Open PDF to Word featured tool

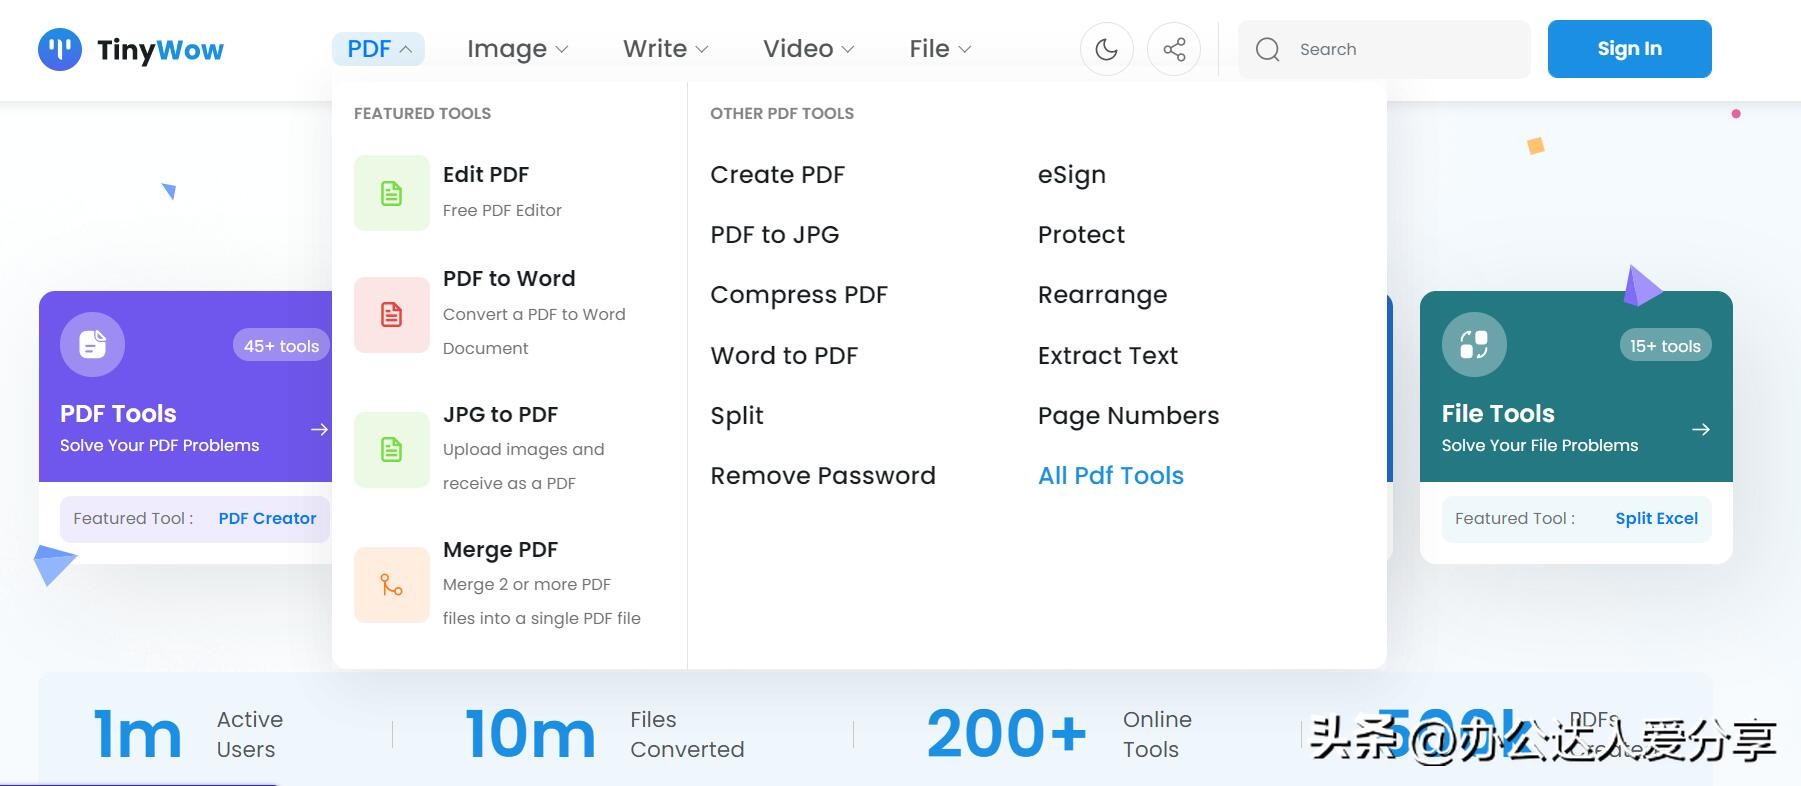point(509,279)
